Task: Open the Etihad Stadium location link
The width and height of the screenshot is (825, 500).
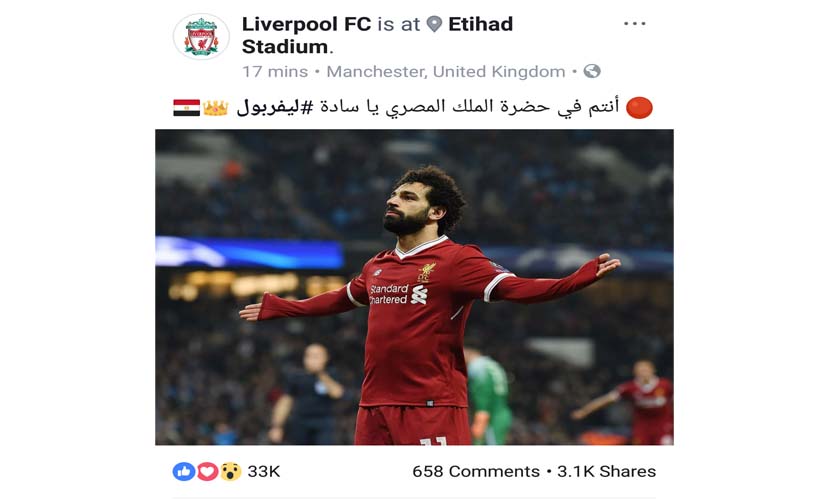Action: coord(377,35)
